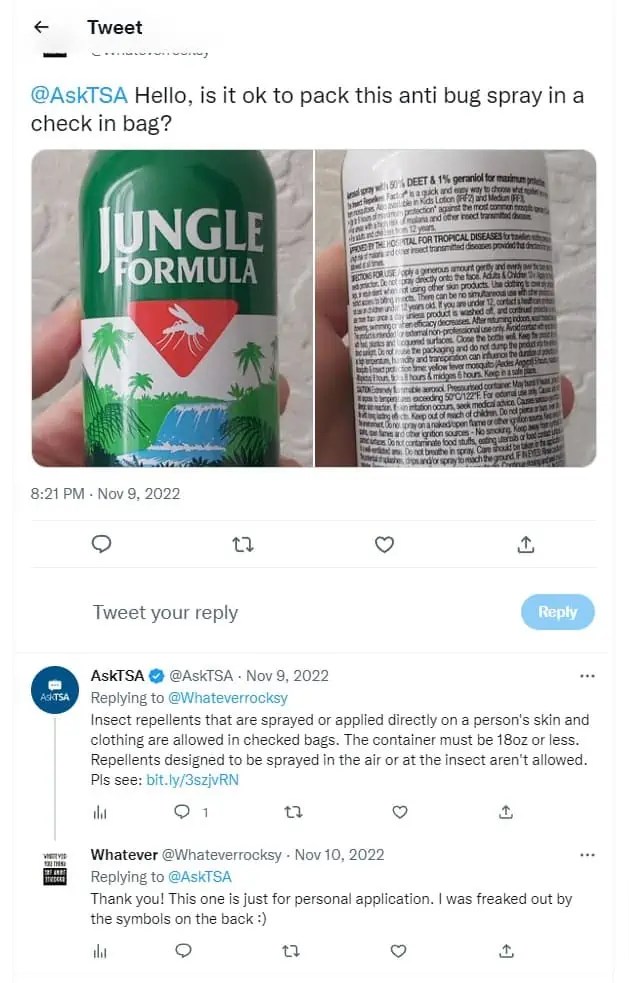Image resolution: width=629 pixels, height=983 pixels.
Task: Like Whatever's thank you reply
Action: [x=398, y=951]
